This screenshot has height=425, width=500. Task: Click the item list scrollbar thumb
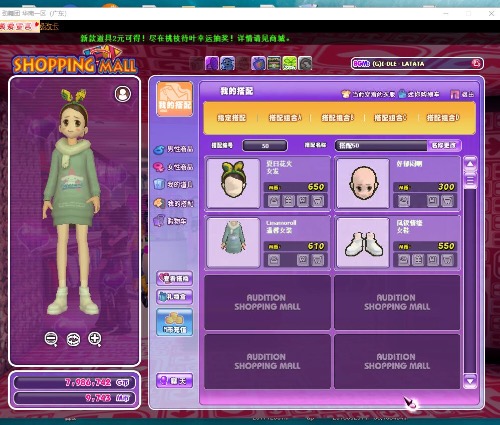(x=470, y=180)
